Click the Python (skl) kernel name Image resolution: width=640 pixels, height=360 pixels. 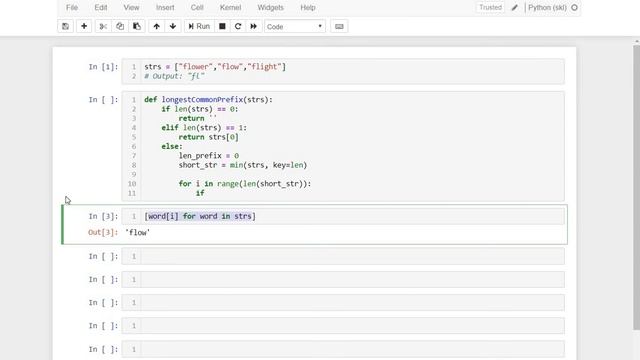point(547,7)
